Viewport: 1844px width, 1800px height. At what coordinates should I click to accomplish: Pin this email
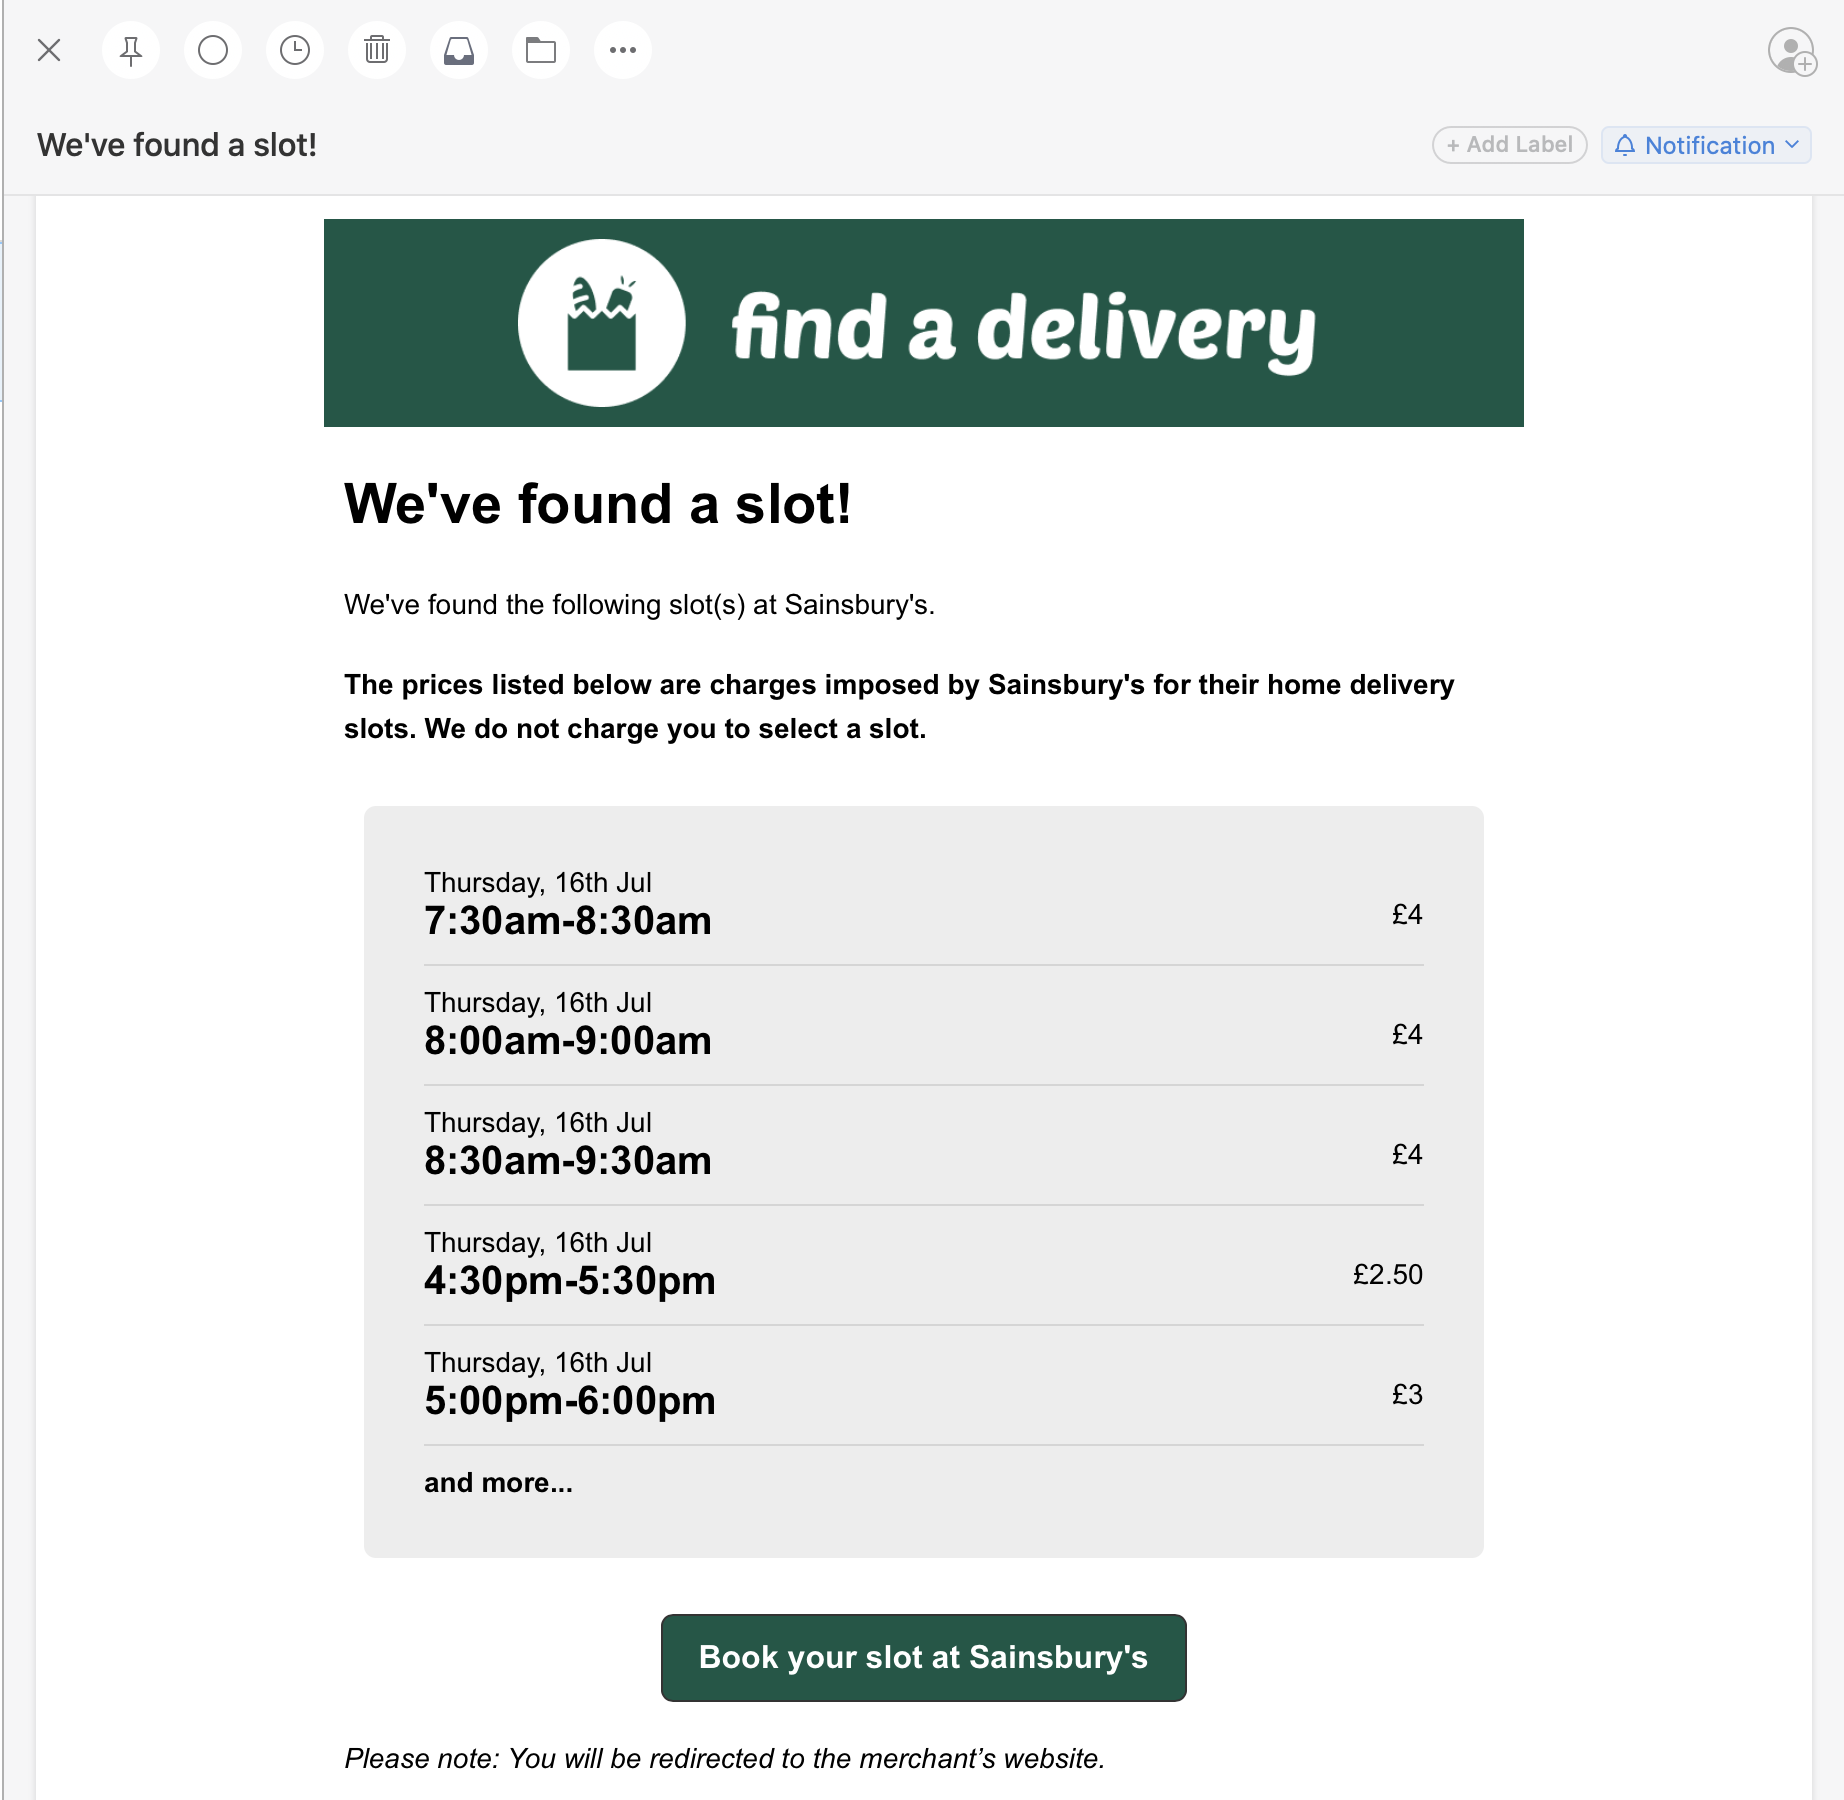(130, 50)
